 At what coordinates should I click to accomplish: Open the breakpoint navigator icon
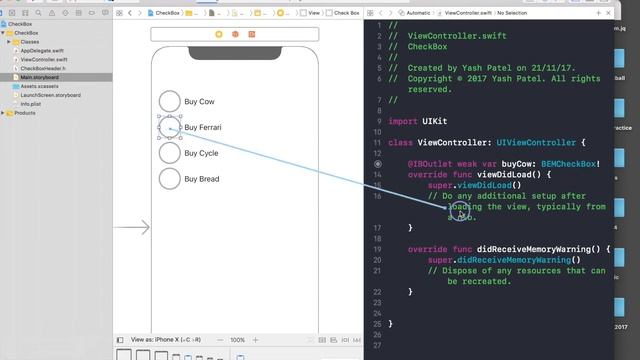(x=92, y=13)
